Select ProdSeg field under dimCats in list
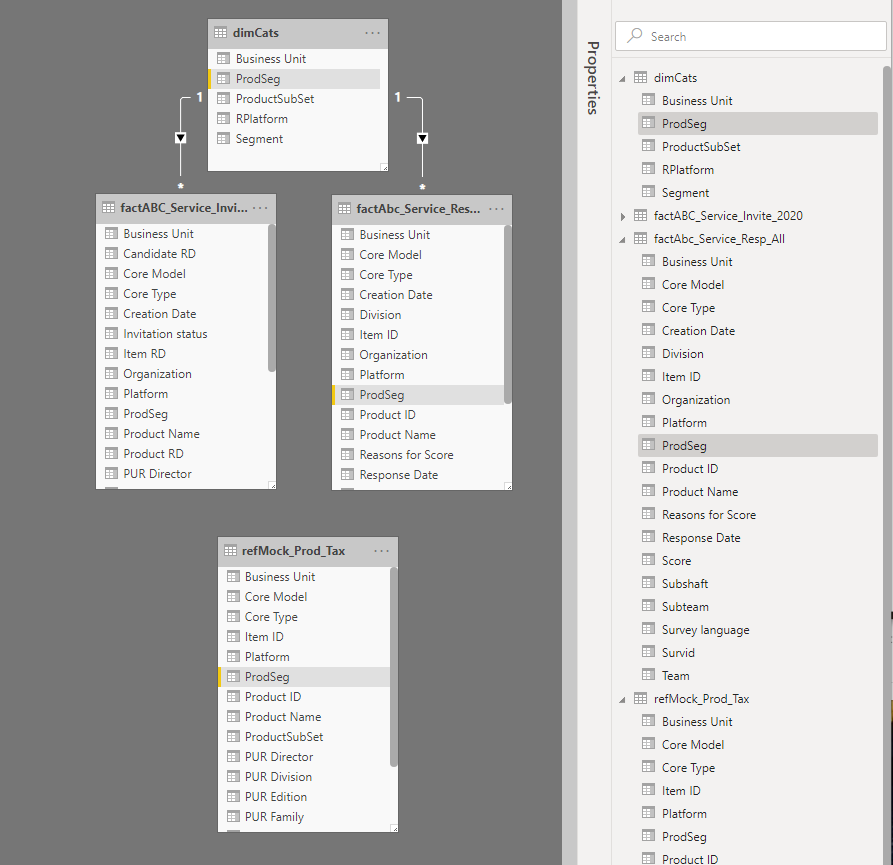Image resolution: width=893 pixels, height=865 pixels. pyautogui.click(x=684, y=124)
